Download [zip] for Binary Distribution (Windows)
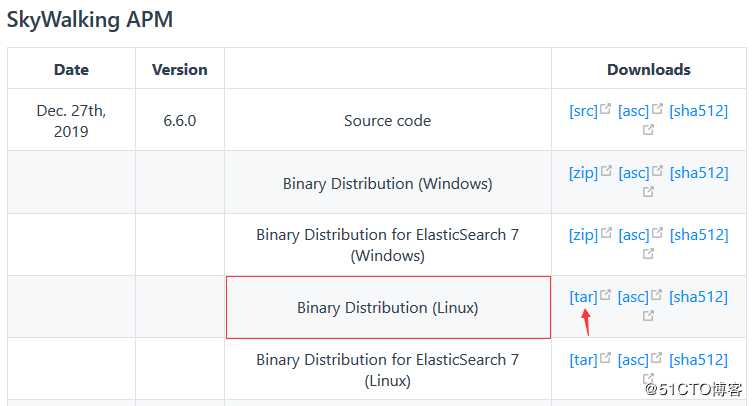 tap(583, 173)
